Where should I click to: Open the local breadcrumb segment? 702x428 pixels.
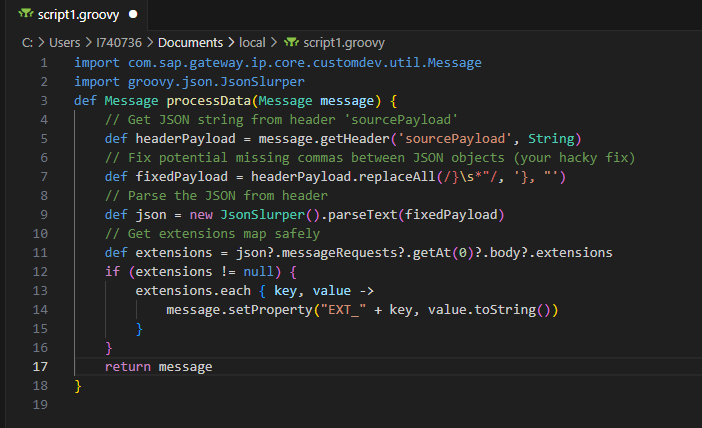[252, 43]
